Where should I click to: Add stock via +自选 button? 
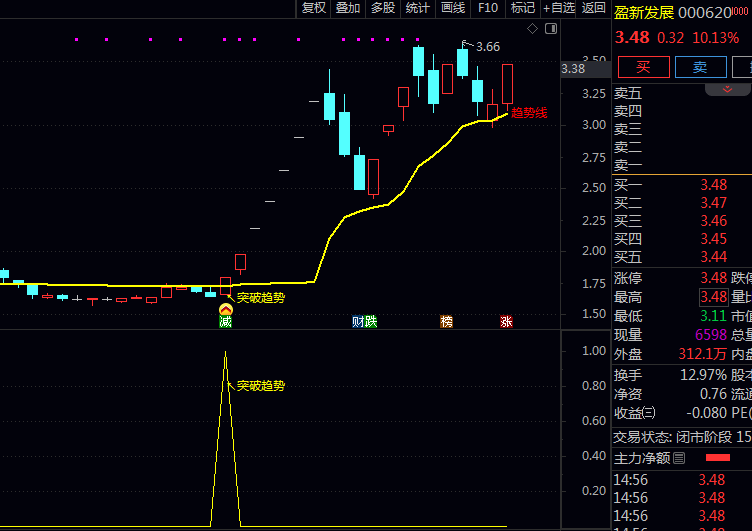click(x=559, y=8)
